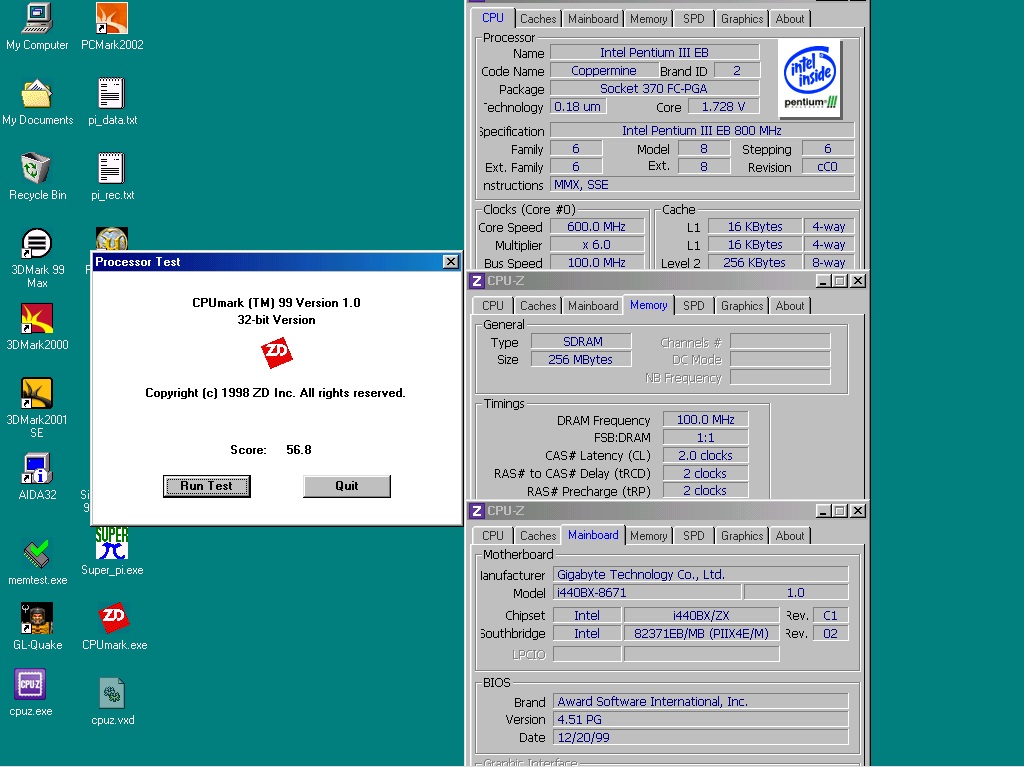Switch to the SPD tab in the memory-timings CPU-Z window

point(694,306)
